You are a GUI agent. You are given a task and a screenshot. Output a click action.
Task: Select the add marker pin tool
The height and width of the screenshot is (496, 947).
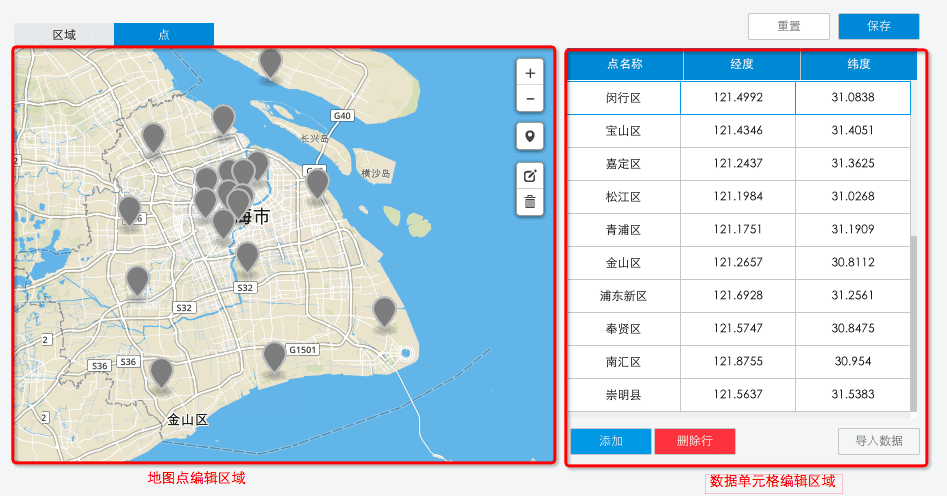[x=530, y=137]
